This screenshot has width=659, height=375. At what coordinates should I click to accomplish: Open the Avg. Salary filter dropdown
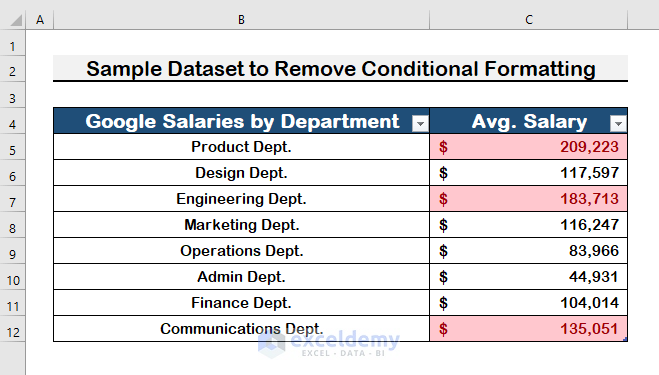618,123
